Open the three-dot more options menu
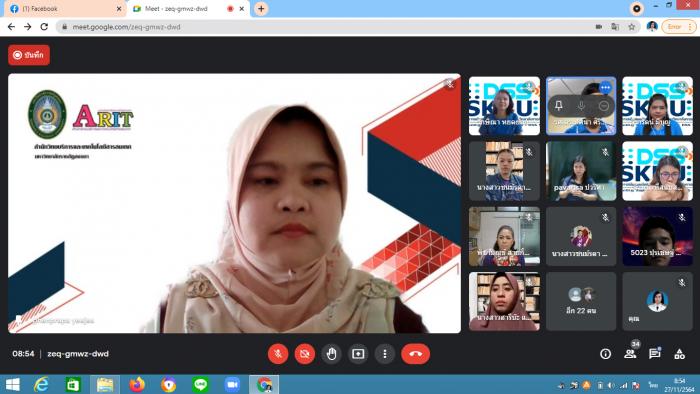This screenshot has width=700, height=394. (x=385, y=354)
